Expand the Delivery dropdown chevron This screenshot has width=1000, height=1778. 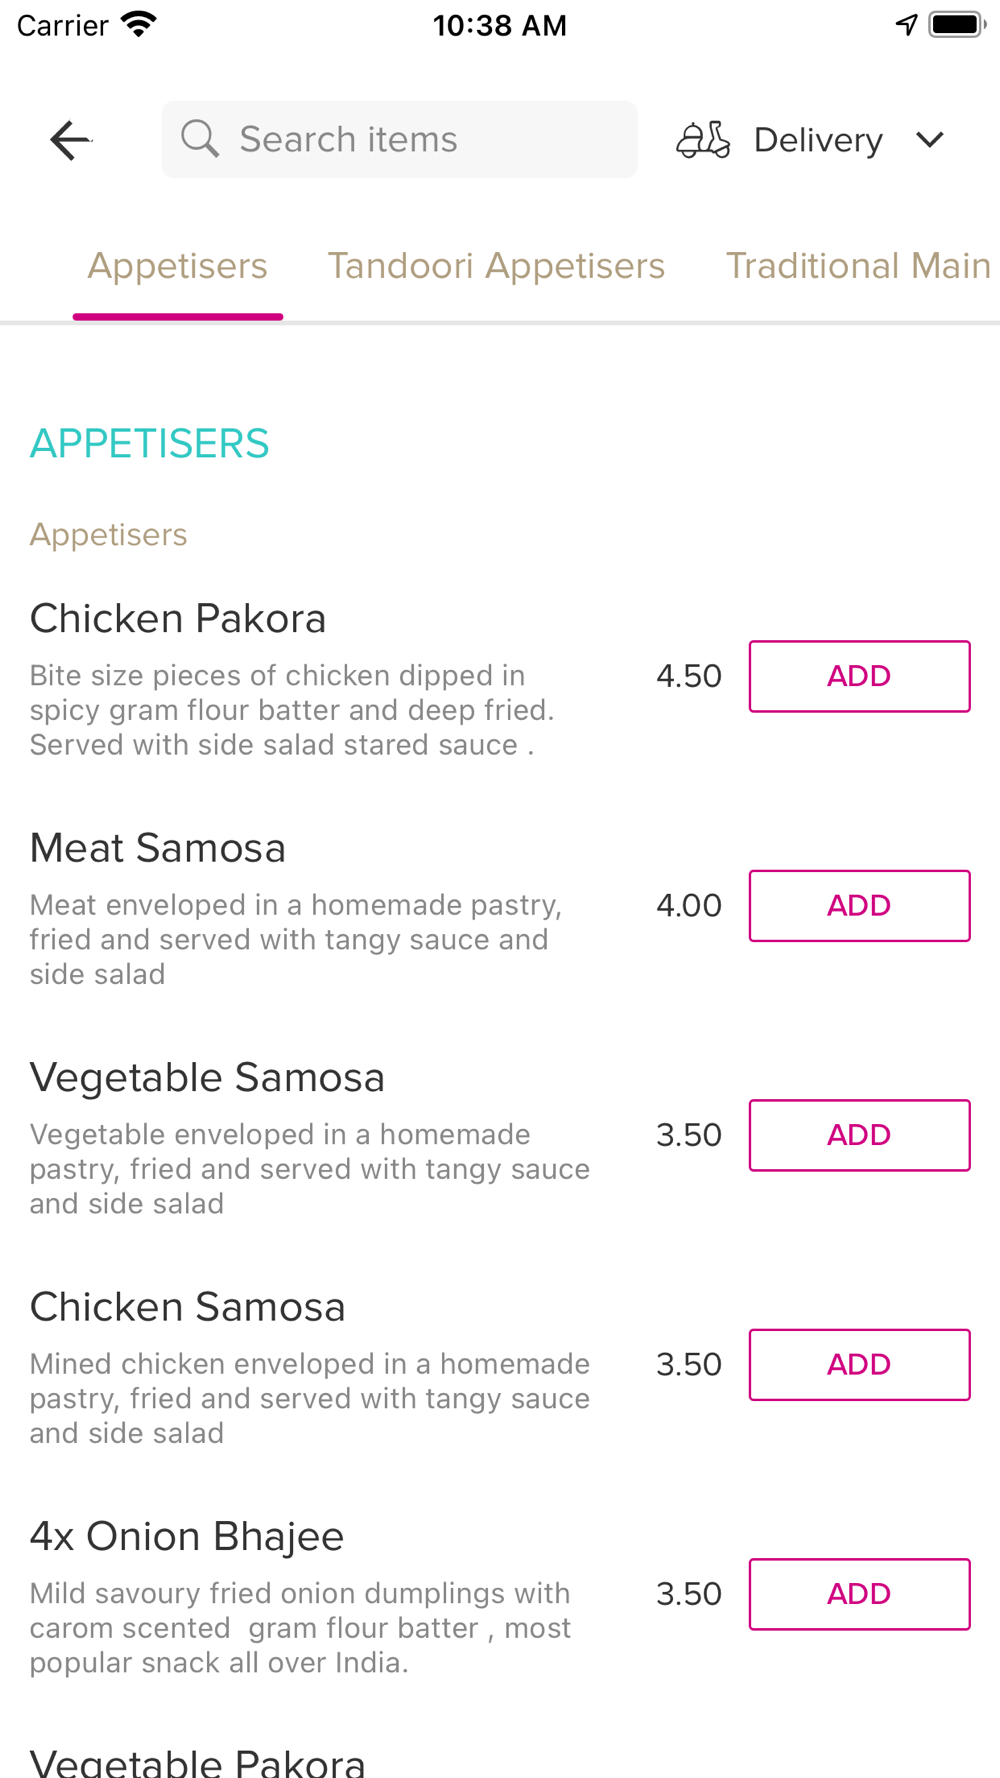coord(930,140)
